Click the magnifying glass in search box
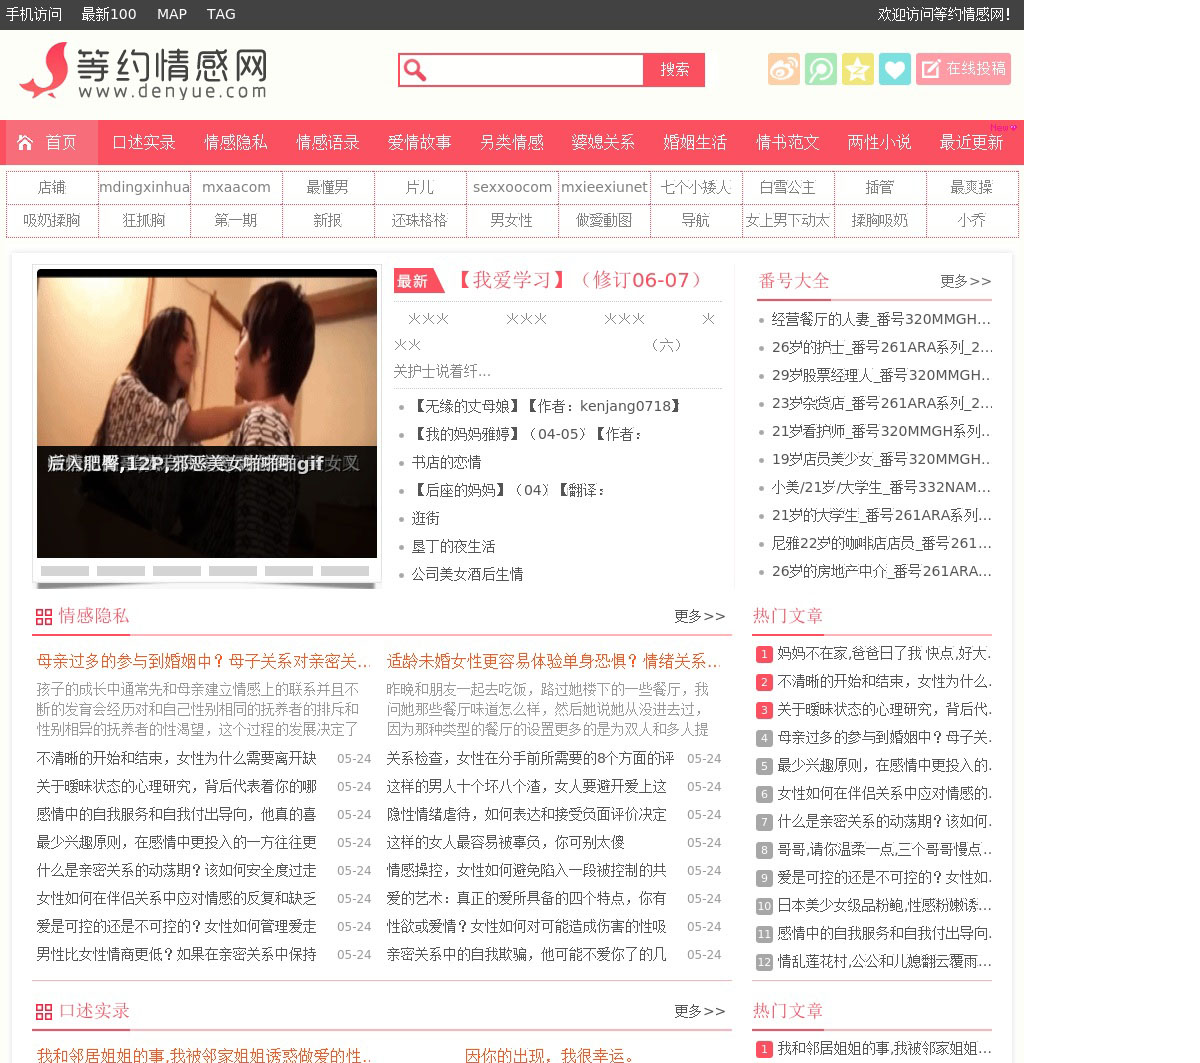Image resolution: width=1200 pixels, height=1063 pixels. click(x=415, y=70)
